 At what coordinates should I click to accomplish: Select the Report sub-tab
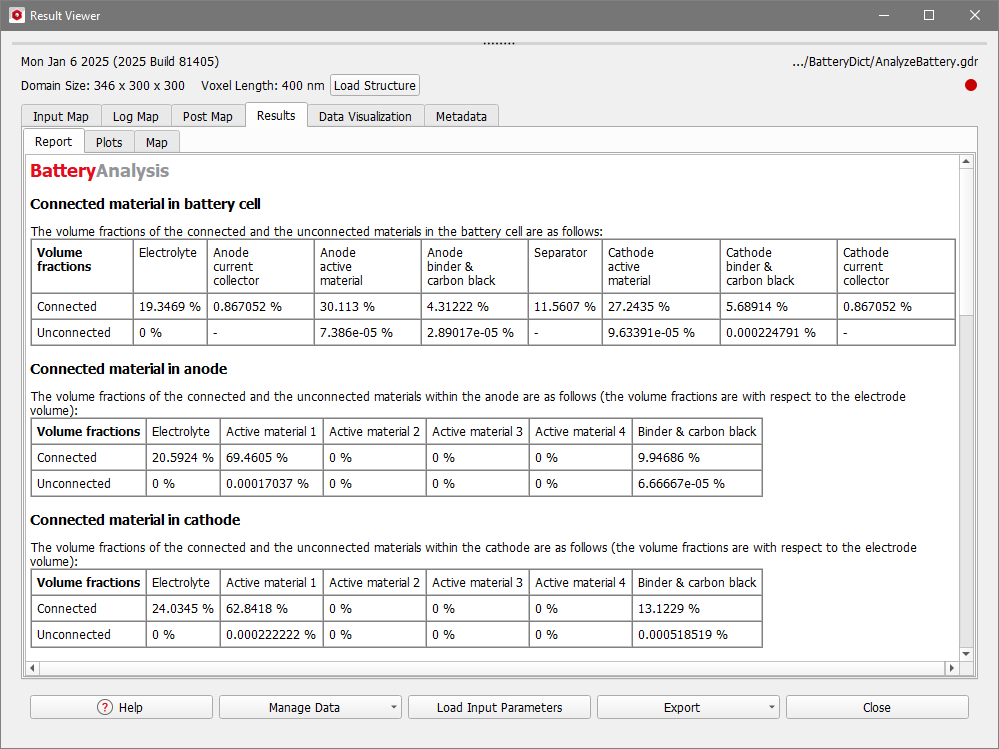[54, 141]
